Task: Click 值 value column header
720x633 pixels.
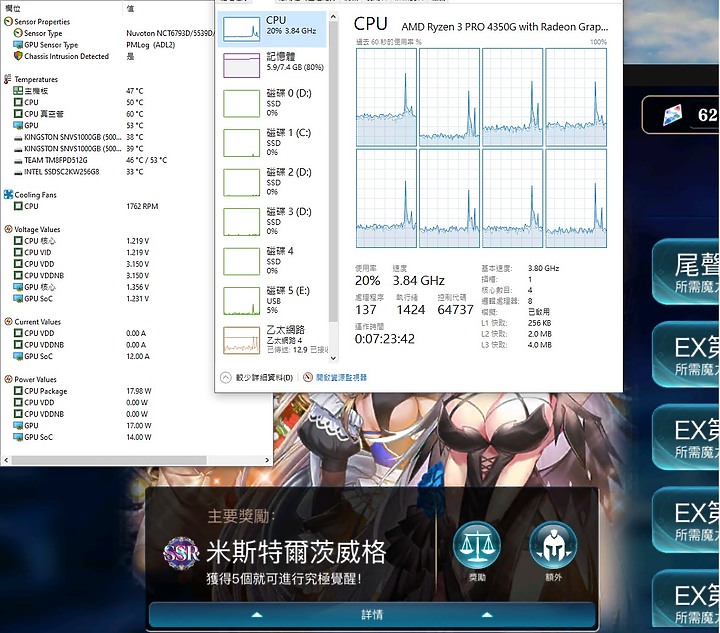Action: pos(130,8)
